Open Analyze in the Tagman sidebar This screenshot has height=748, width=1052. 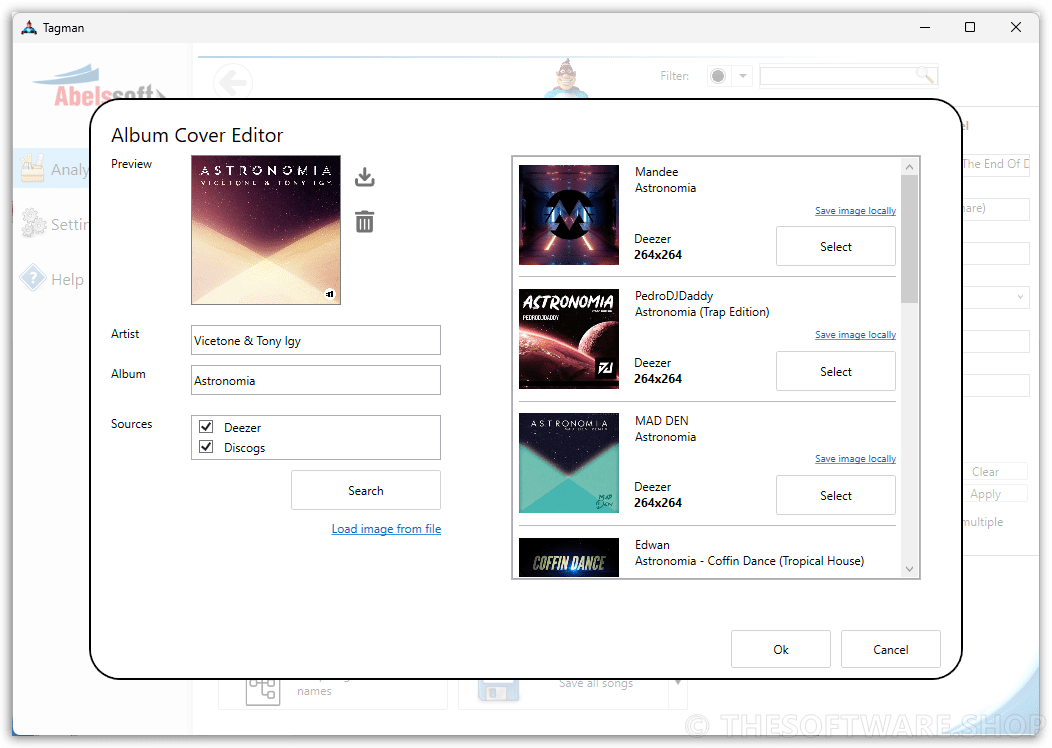[52, 169]
